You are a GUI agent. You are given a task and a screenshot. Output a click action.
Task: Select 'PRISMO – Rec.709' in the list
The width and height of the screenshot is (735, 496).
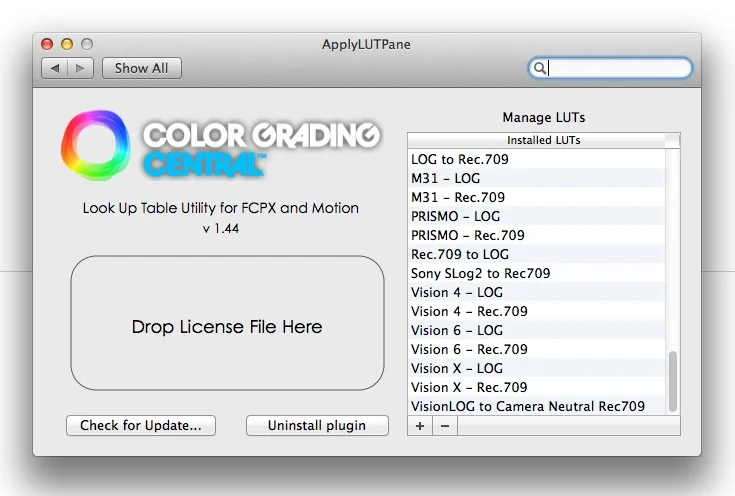click(536, 235)
